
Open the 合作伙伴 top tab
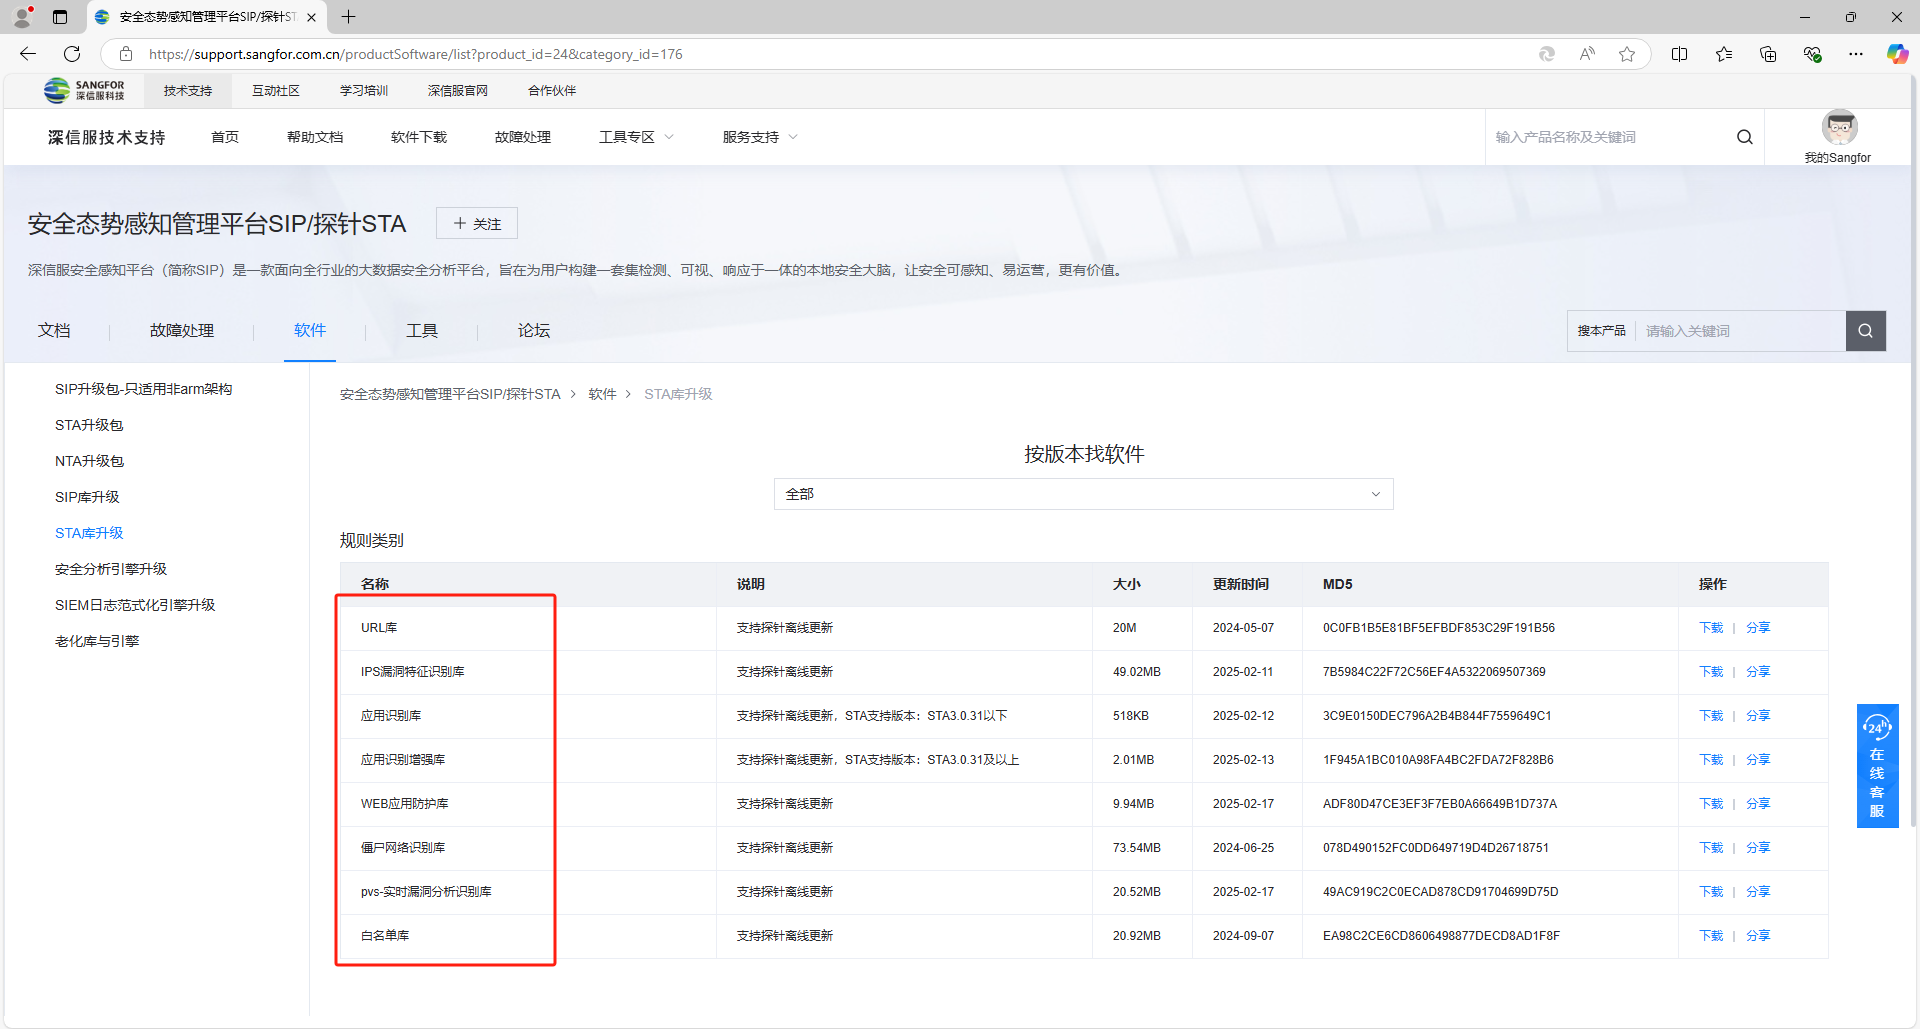552,91
